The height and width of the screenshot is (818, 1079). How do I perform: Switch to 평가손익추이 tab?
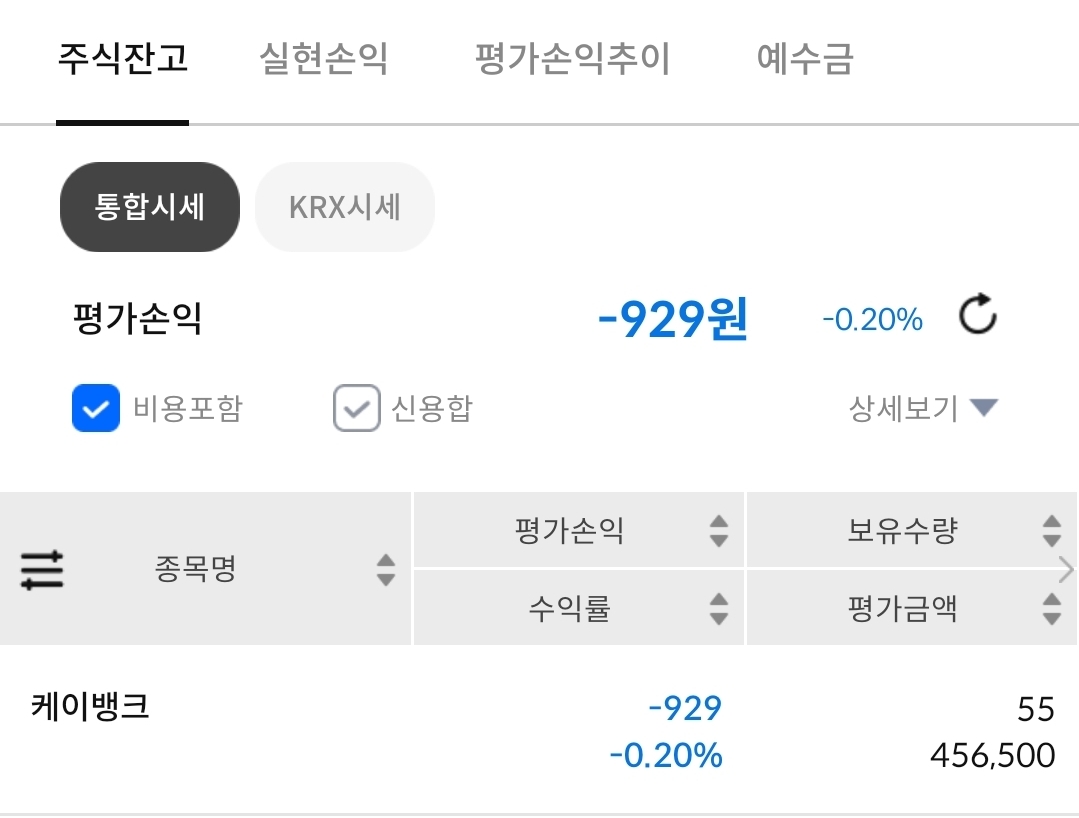click(x=572, y=60)
